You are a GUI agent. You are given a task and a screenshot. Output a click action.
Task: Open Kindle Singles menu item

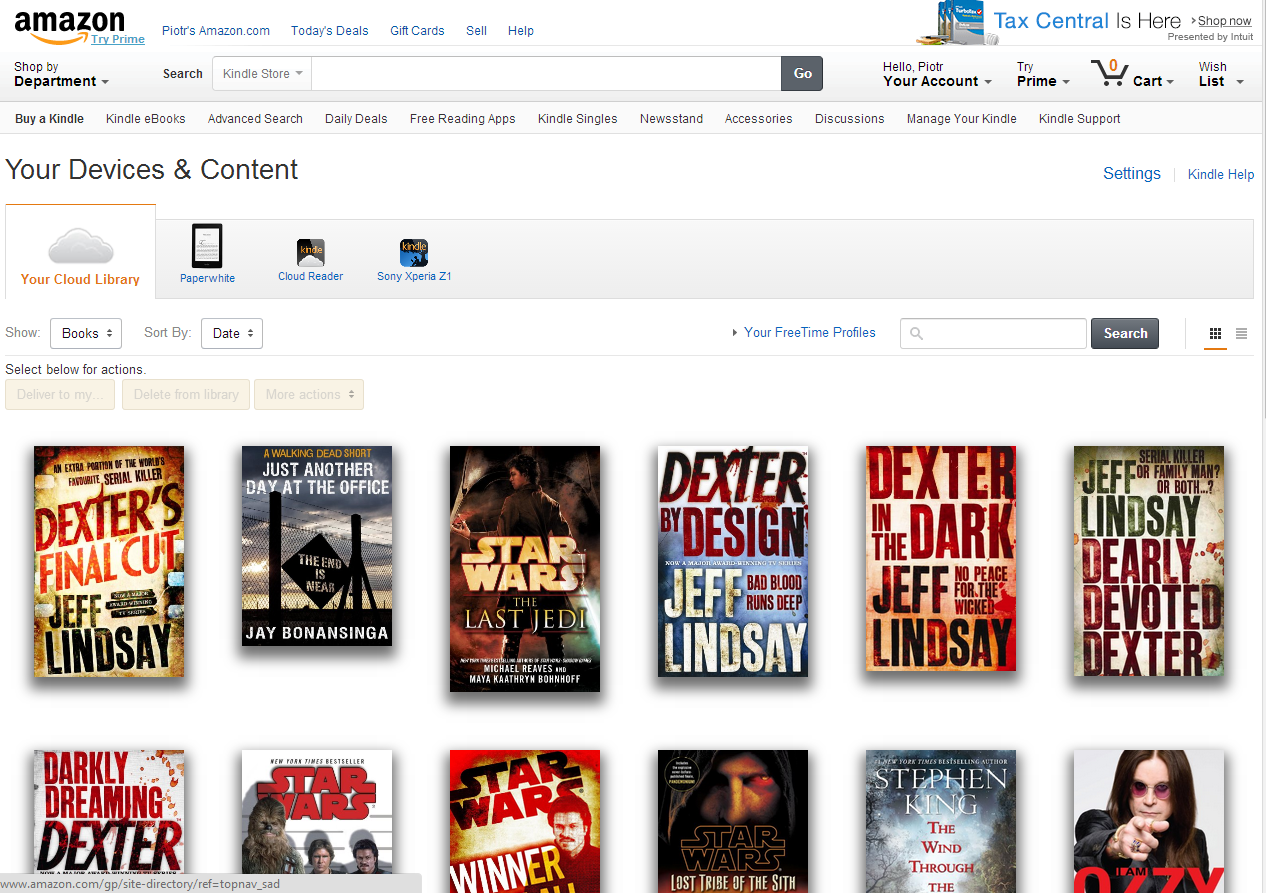[578, 118]
